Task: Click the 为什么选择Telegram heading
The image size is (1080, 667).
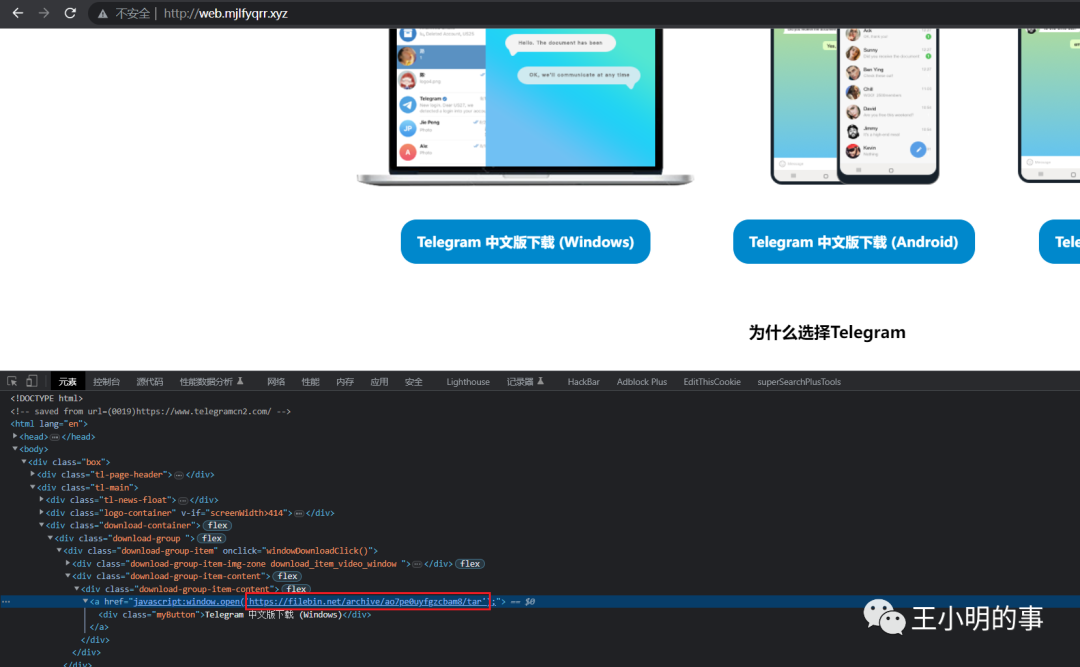Action: click(x=827, y=333)
